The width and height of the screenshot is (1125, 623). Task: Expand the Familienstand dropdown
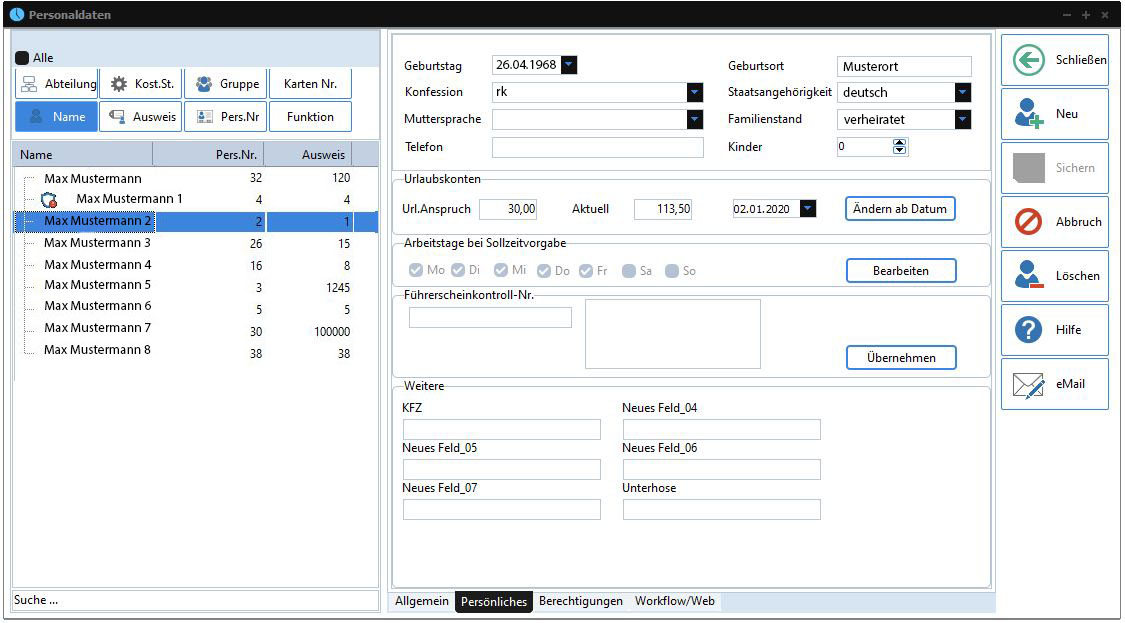click(x=963, y=119)
